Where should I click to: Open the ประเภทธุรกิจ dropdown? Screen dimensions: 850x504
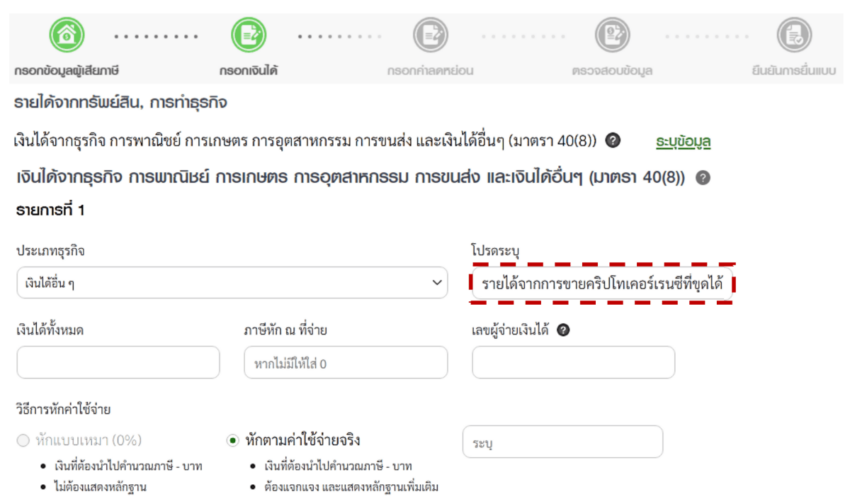(x=232, y=282)
